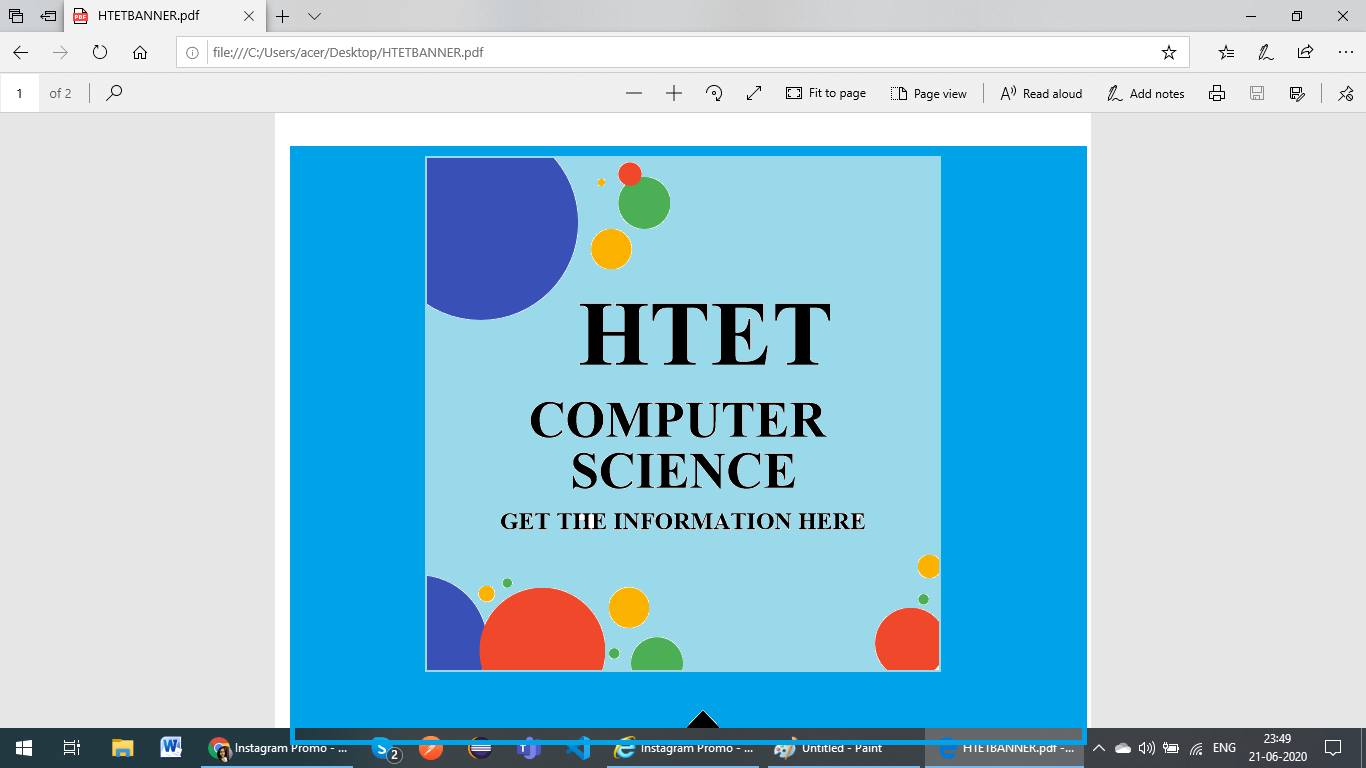This screenshot has height=768, width=1366.
Task: Show the tab previews chevron
Action: point(314,16)
